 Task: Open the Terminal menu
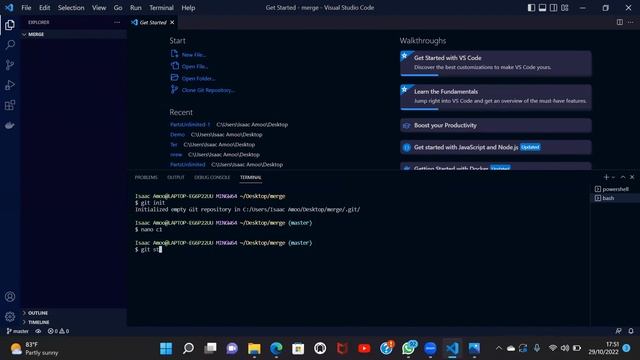[161, 8]
